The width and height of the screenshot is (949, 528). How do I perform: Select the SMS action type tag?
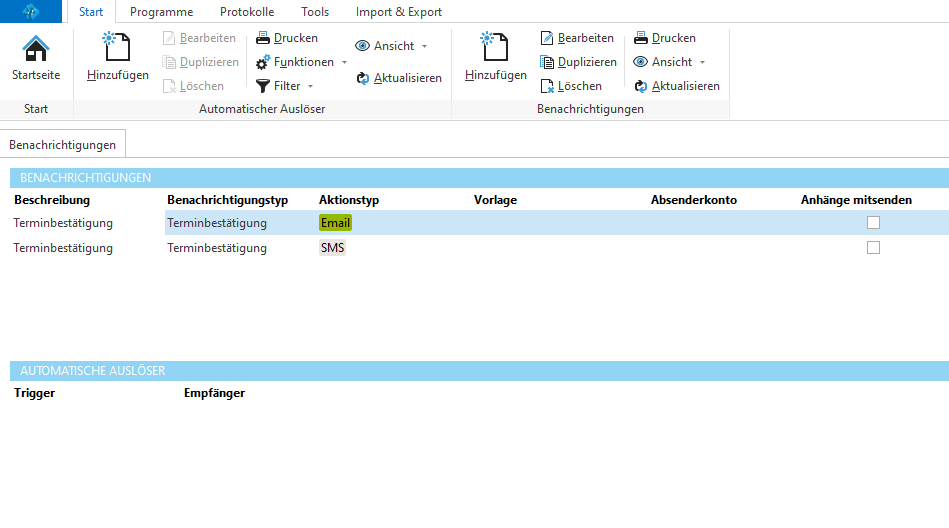tap(332, 248)
